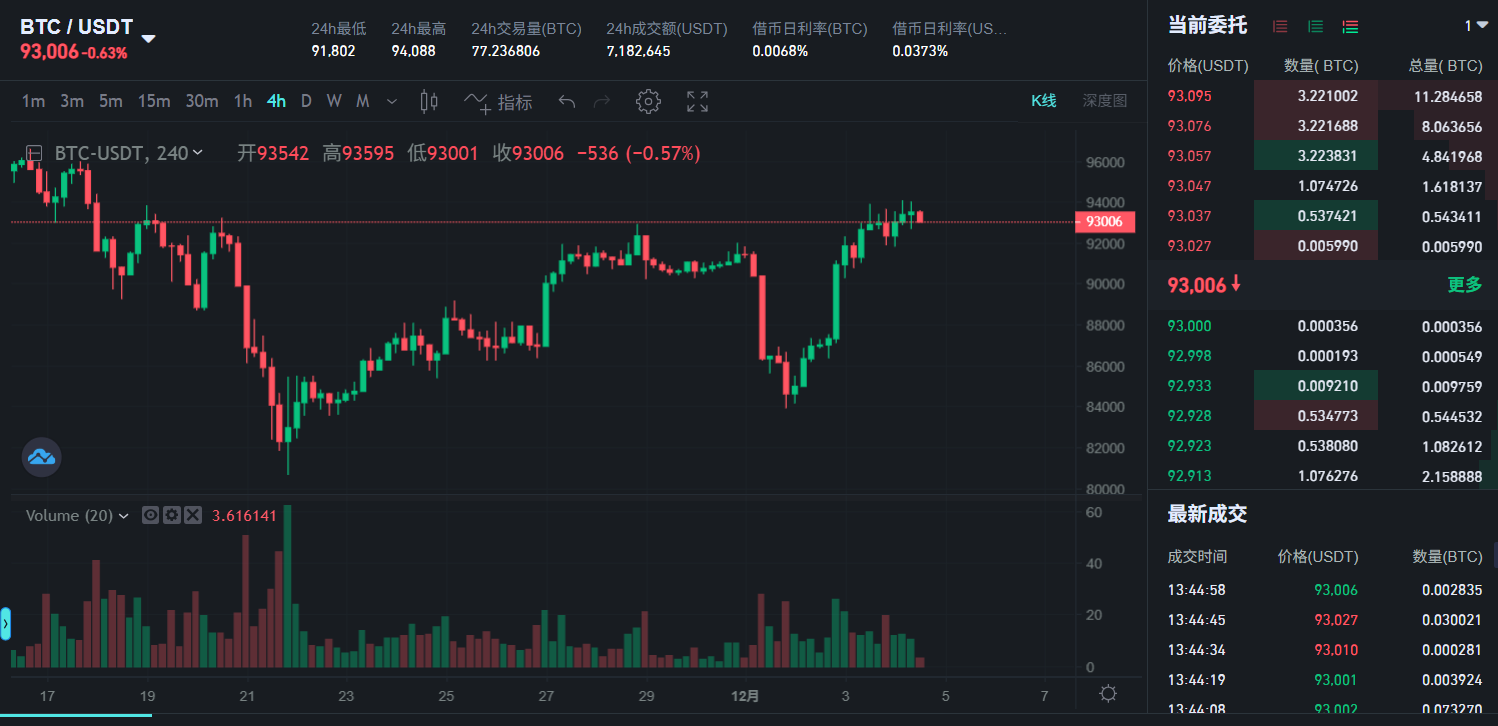Switch to the 深度图 depth chart tab

[1104, 100]
